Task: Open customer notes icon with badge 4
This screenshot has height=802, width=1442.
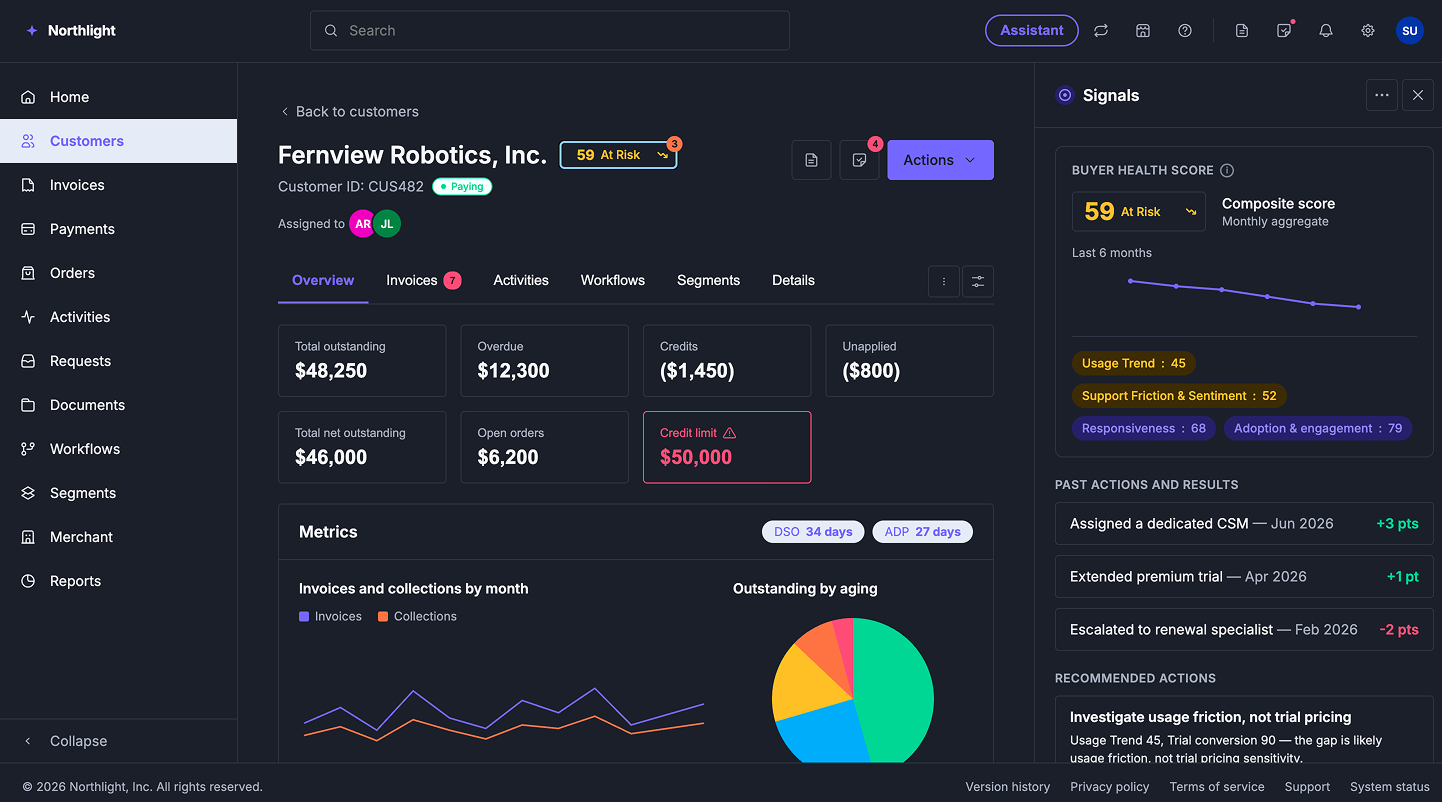Action: (859, 160)
